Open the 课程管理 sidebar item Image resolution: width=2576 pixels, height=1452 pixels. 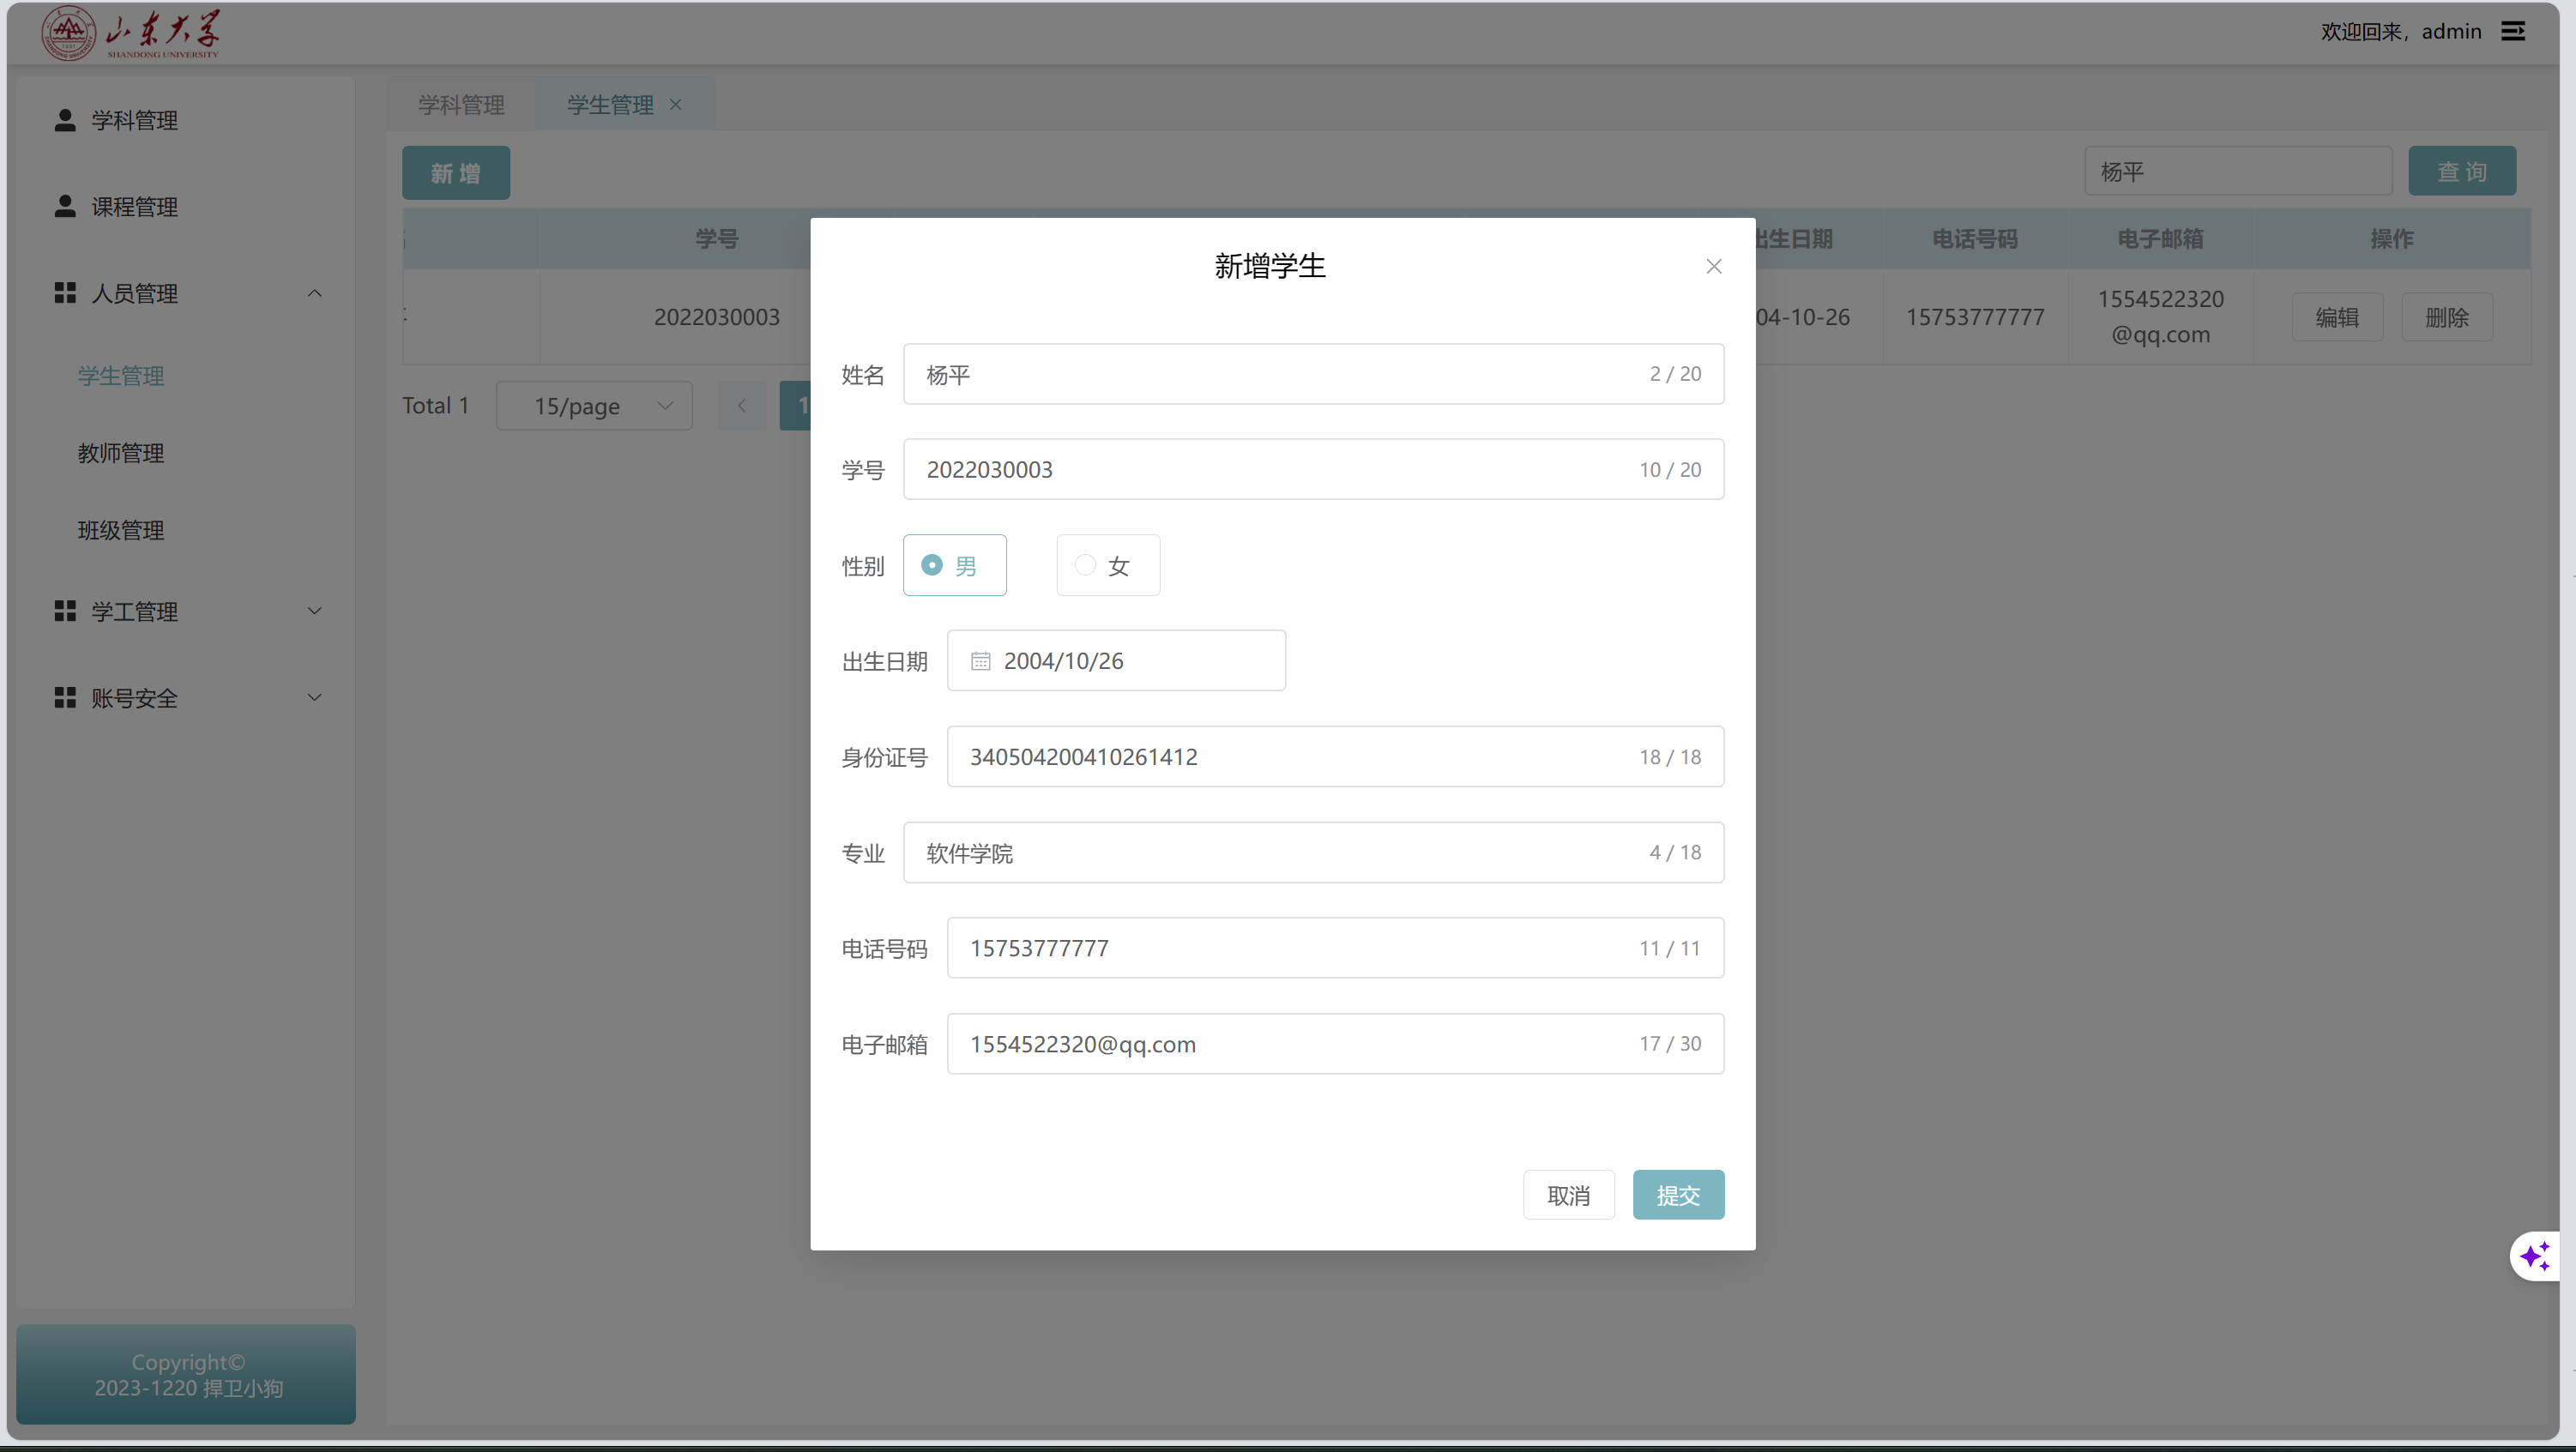pyautogui.click(x=186, y=206)
